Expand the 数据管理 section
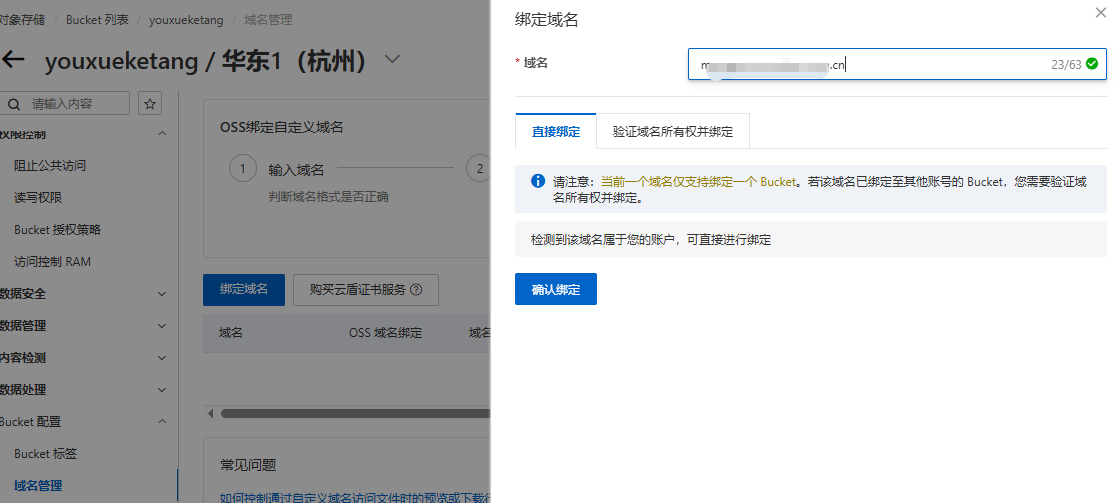This screenshot has width=1117, height=503. (x=162, y=326)
